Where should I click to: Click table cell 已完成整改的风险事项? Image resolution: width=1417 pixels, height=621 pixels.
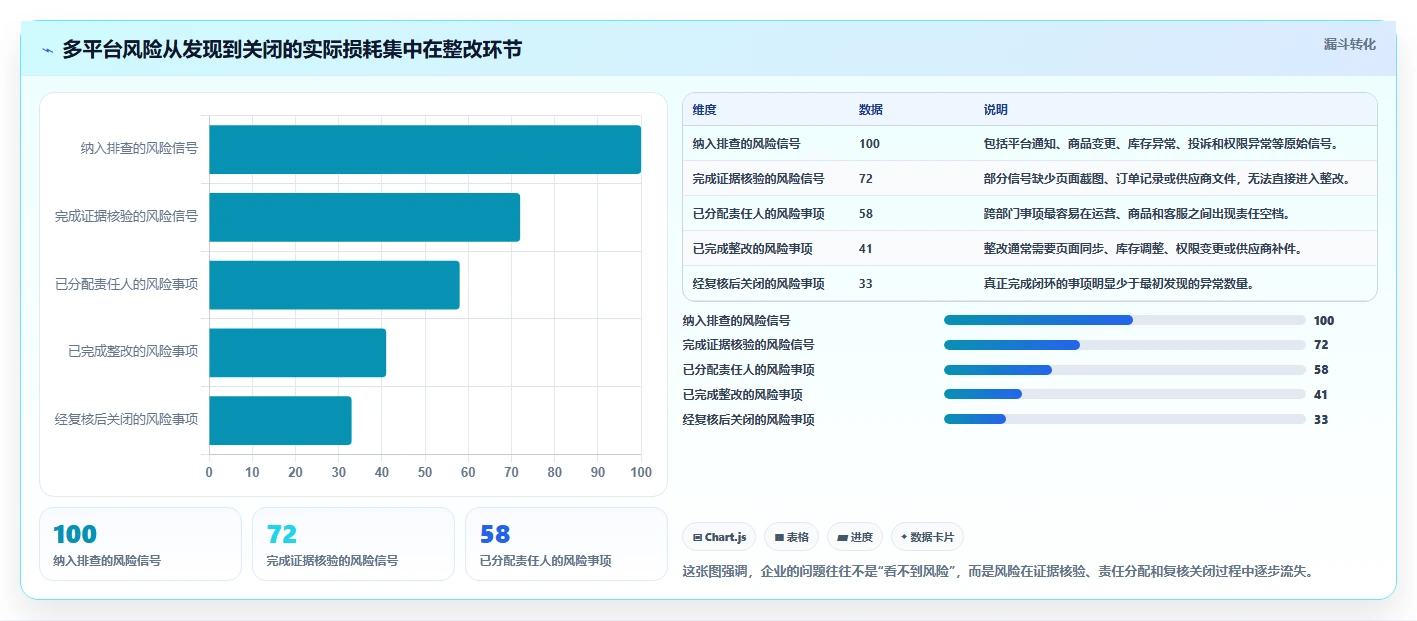point(752,249)
